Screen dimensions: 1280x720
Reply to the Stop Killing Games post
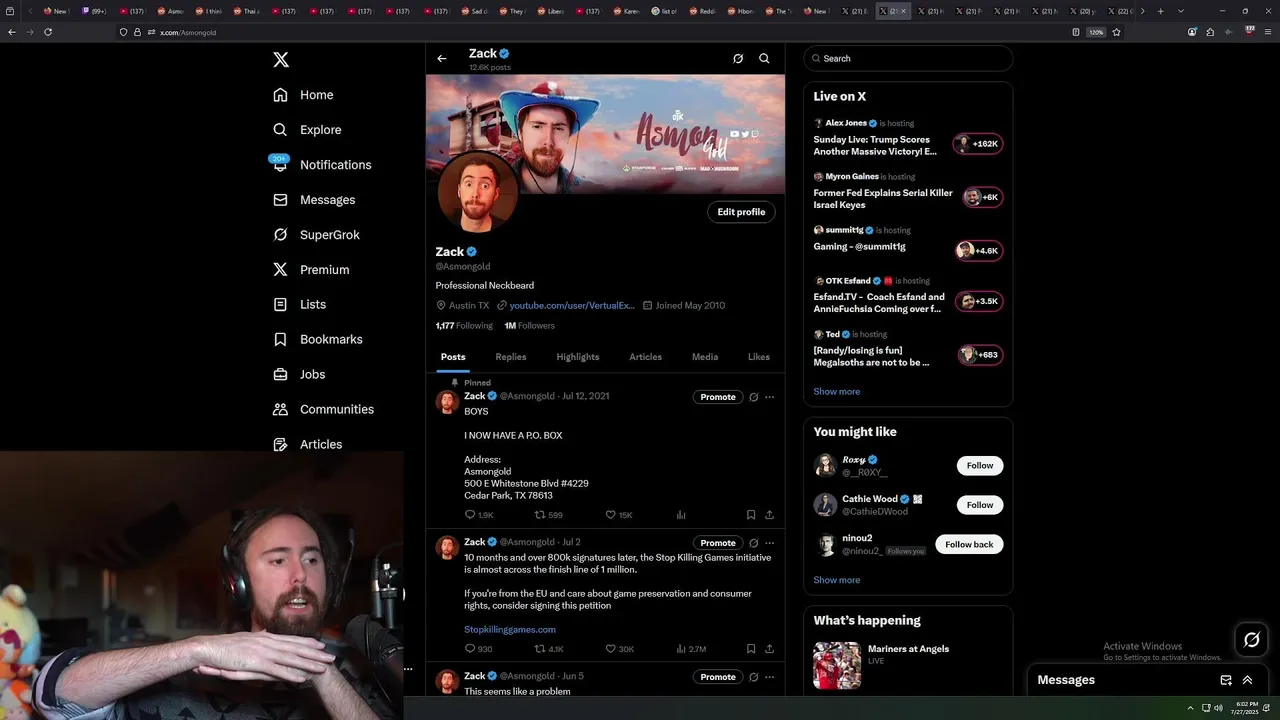pyautogui.click(x=479, y=649)
